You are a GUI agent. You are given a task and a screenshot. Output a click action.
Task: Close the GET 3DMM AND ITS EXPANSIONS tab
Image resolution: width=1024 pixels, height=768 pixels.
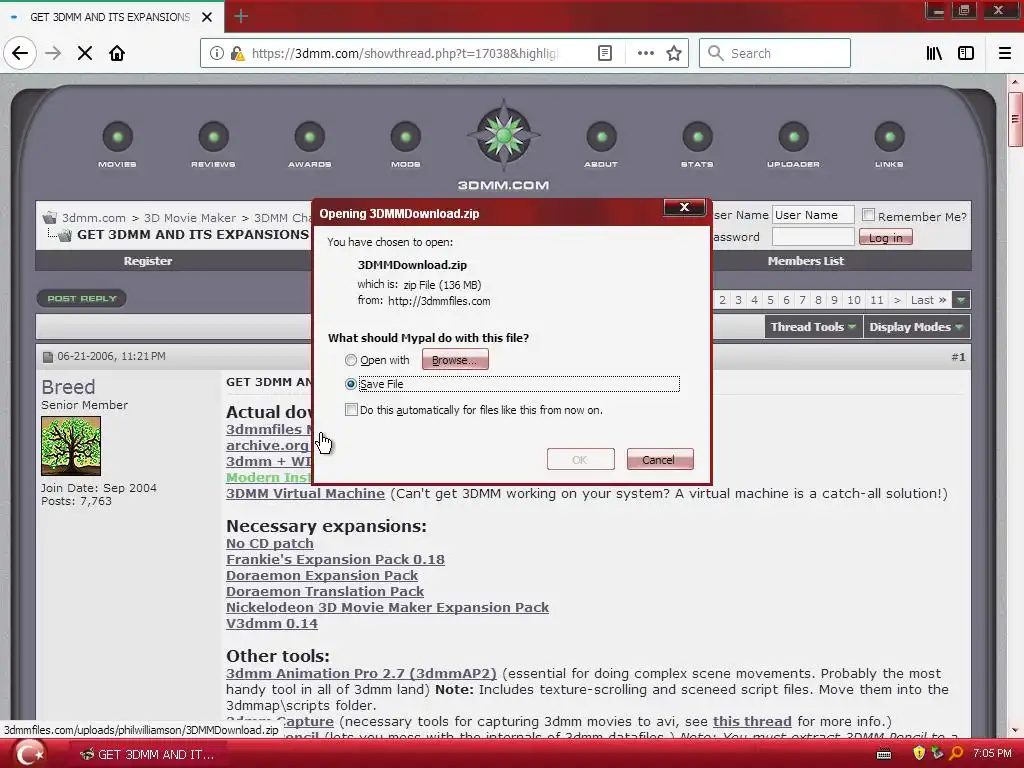coord(207,17)
